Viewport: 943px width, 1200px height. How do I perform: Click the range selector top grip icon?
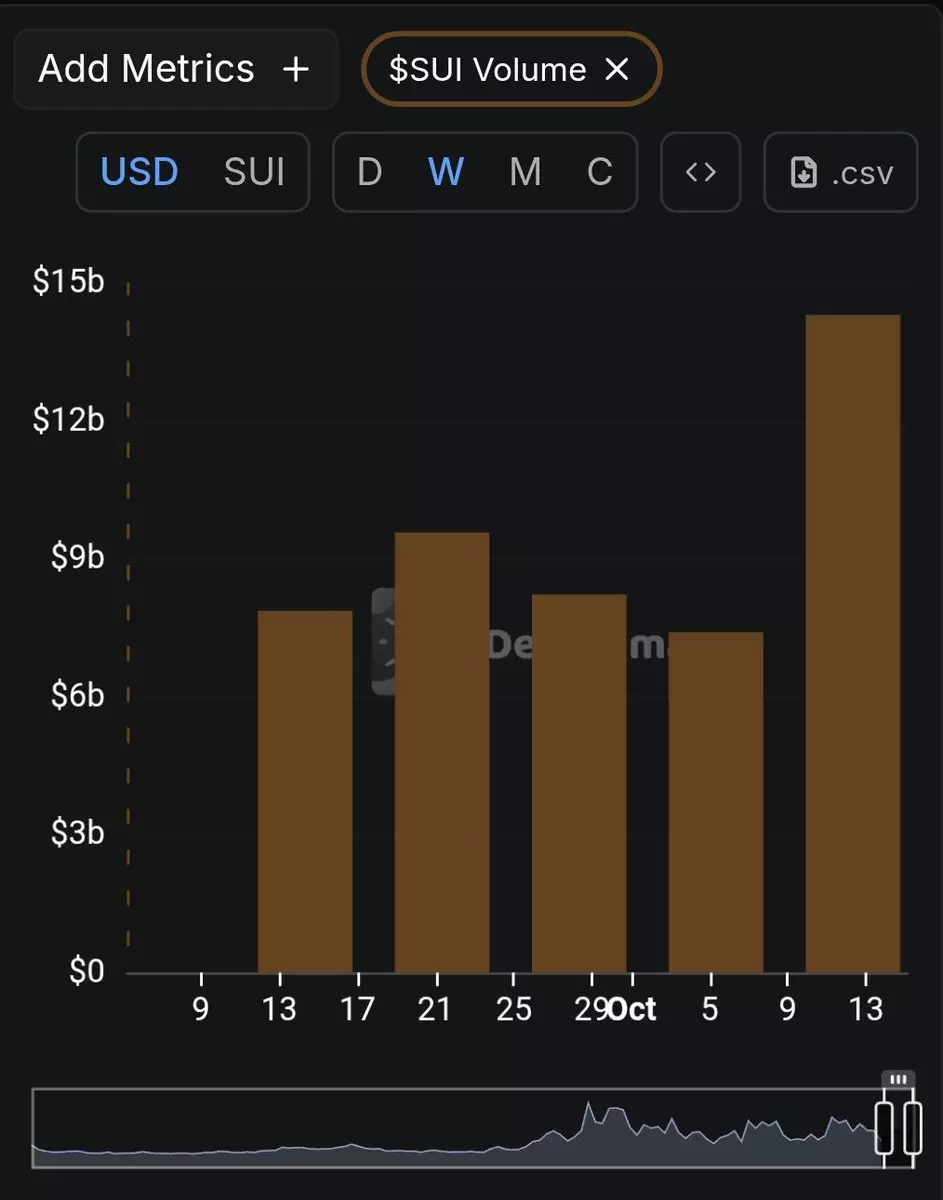point(898,1080)
